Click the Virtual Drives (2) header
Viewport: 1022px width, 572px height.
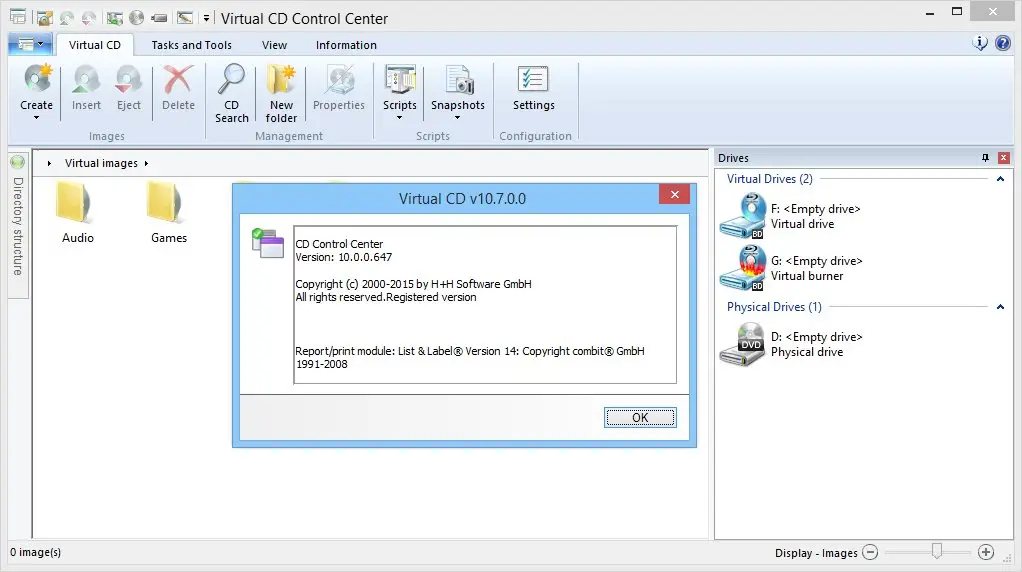point(770,179)
